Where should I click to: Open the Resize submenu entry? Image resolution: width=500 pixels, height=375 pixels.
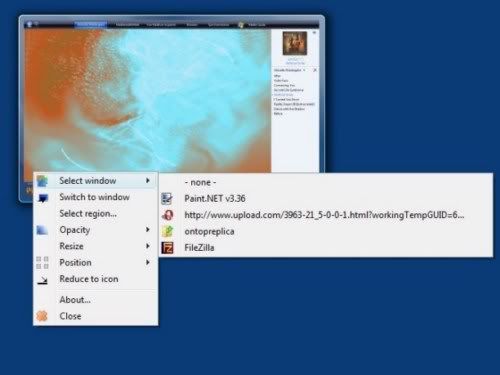[95, 246]
